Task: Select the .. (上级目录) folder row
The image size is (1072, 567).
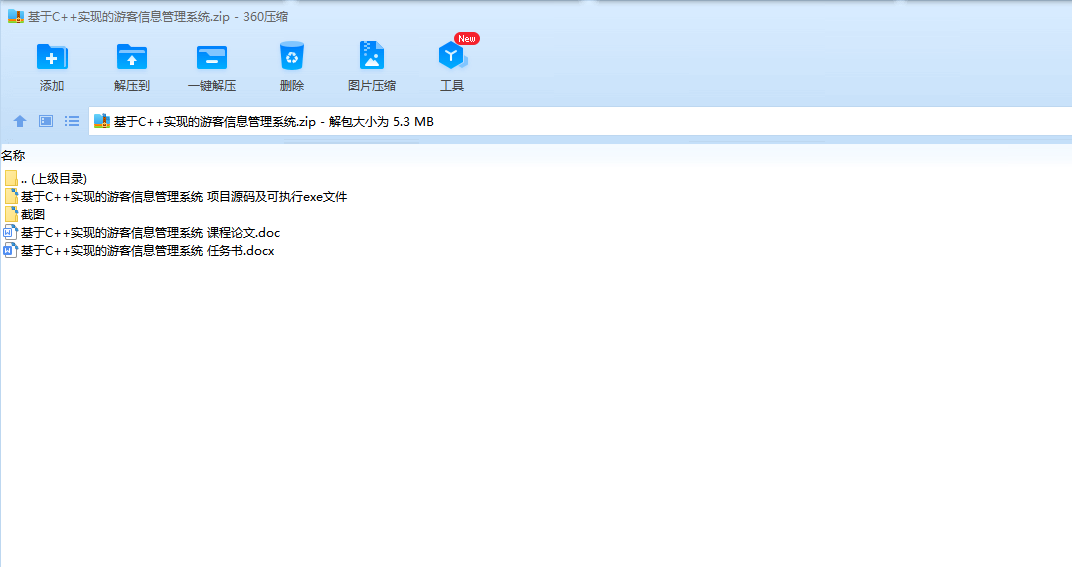Action: 46,179
